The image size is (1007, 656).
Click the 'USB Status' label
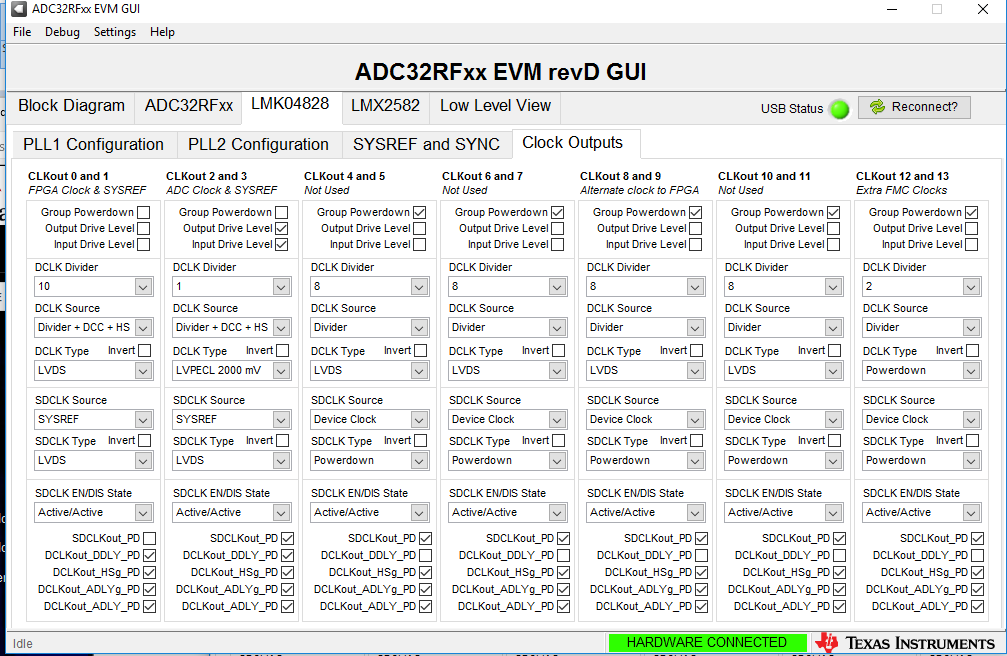[792, 109]
